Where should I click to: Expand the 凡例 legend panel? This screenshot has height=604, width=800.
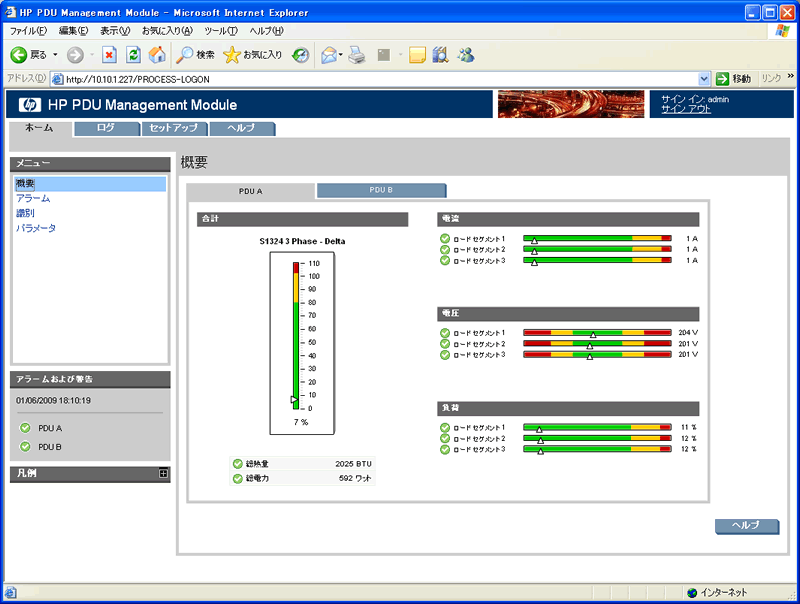[x=163, y=474]
